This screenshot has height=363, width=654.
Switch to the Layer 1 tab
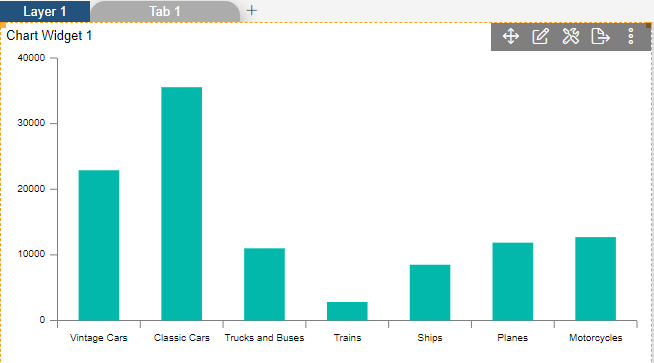coord(45,11)
